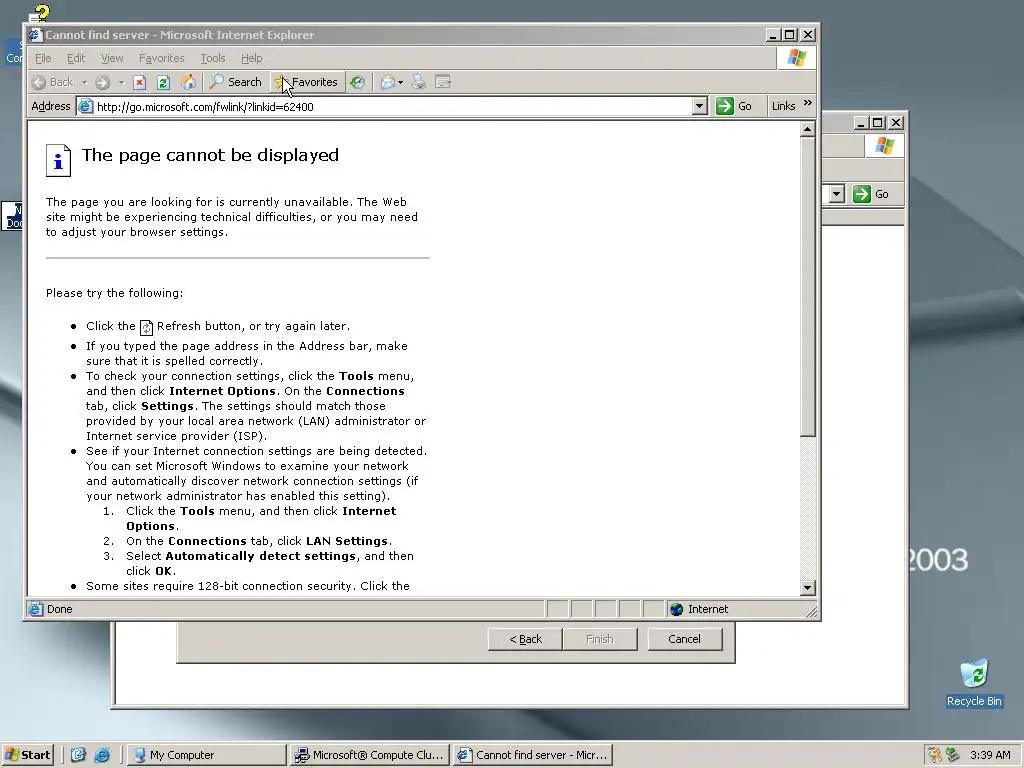Click Go button in background window

click(x=871, y=194)
